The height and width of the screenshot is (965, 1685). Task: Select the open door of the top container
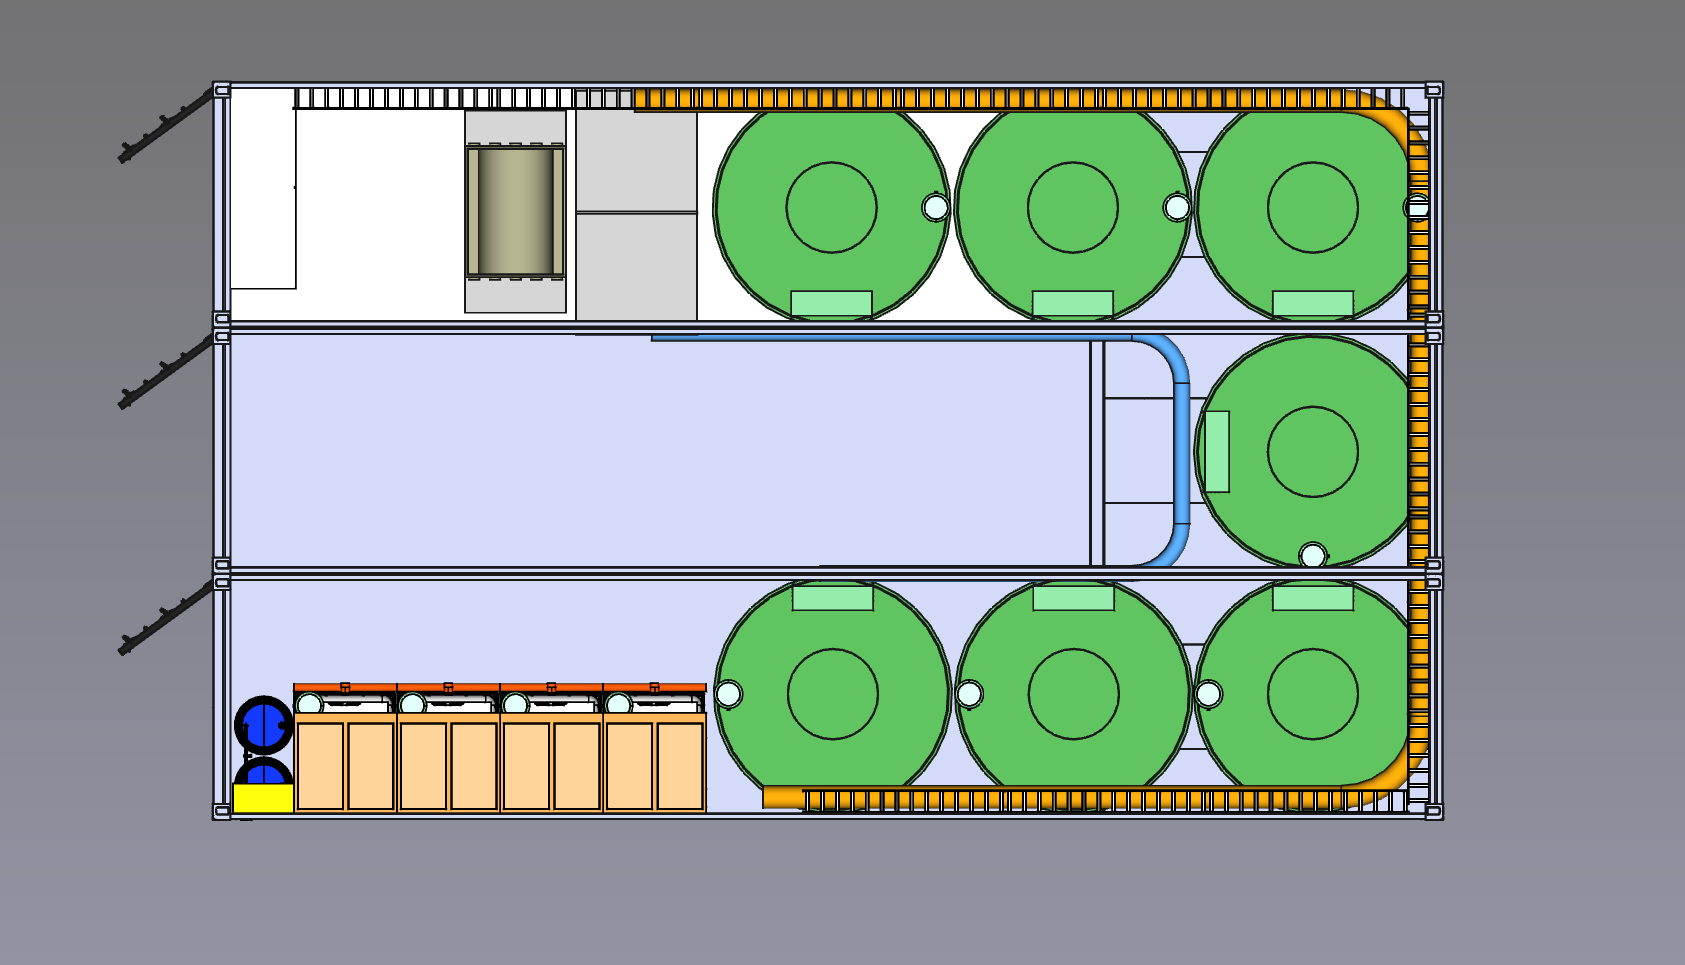[166, 126]
